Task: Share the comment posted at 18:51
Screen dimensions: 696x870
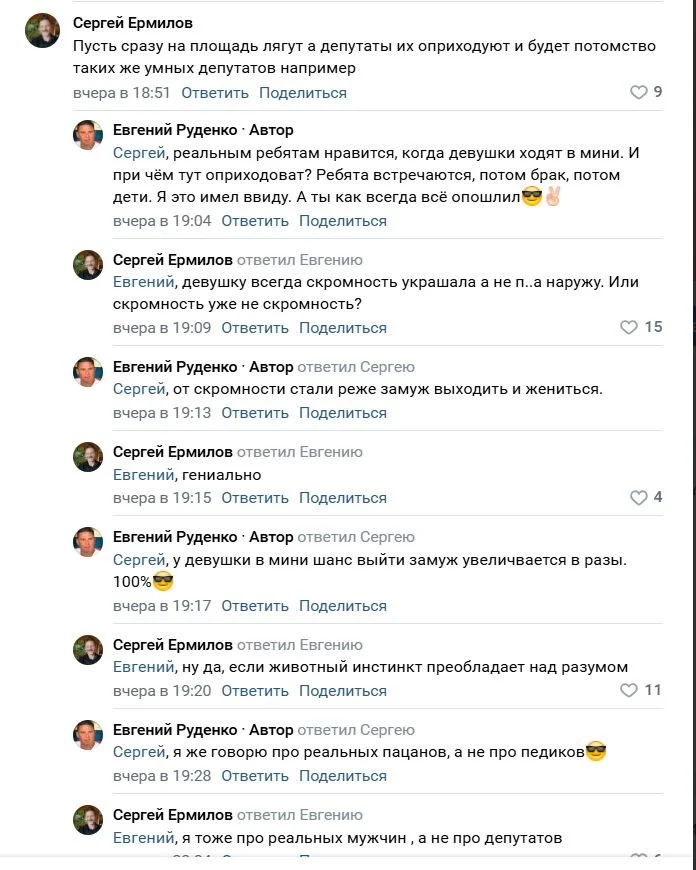Action: click(x=303, y=93)
